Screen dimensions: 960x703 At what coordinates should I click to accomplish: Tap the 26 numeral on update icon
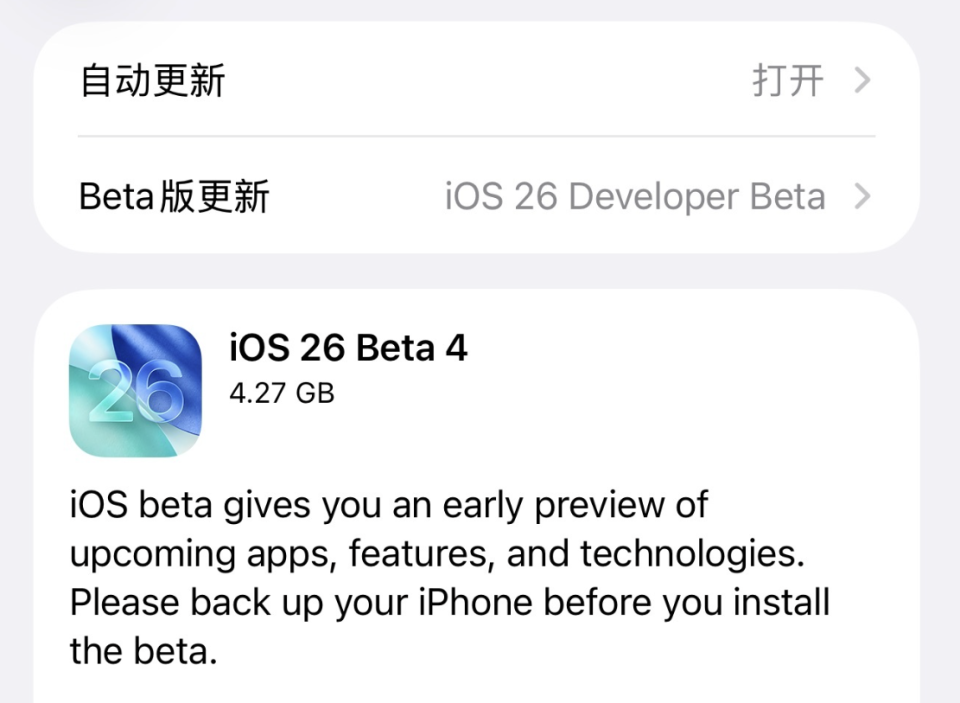[136, 393]
